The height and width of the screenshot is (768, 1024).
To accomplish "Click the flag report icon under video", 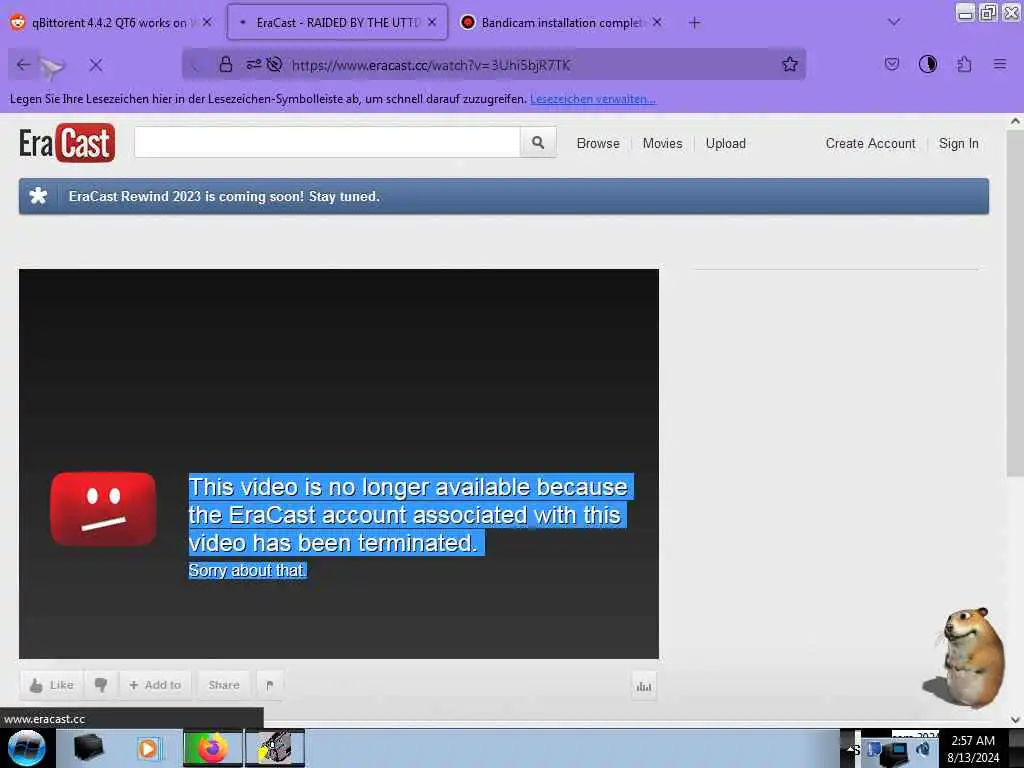I will point(270,685).
